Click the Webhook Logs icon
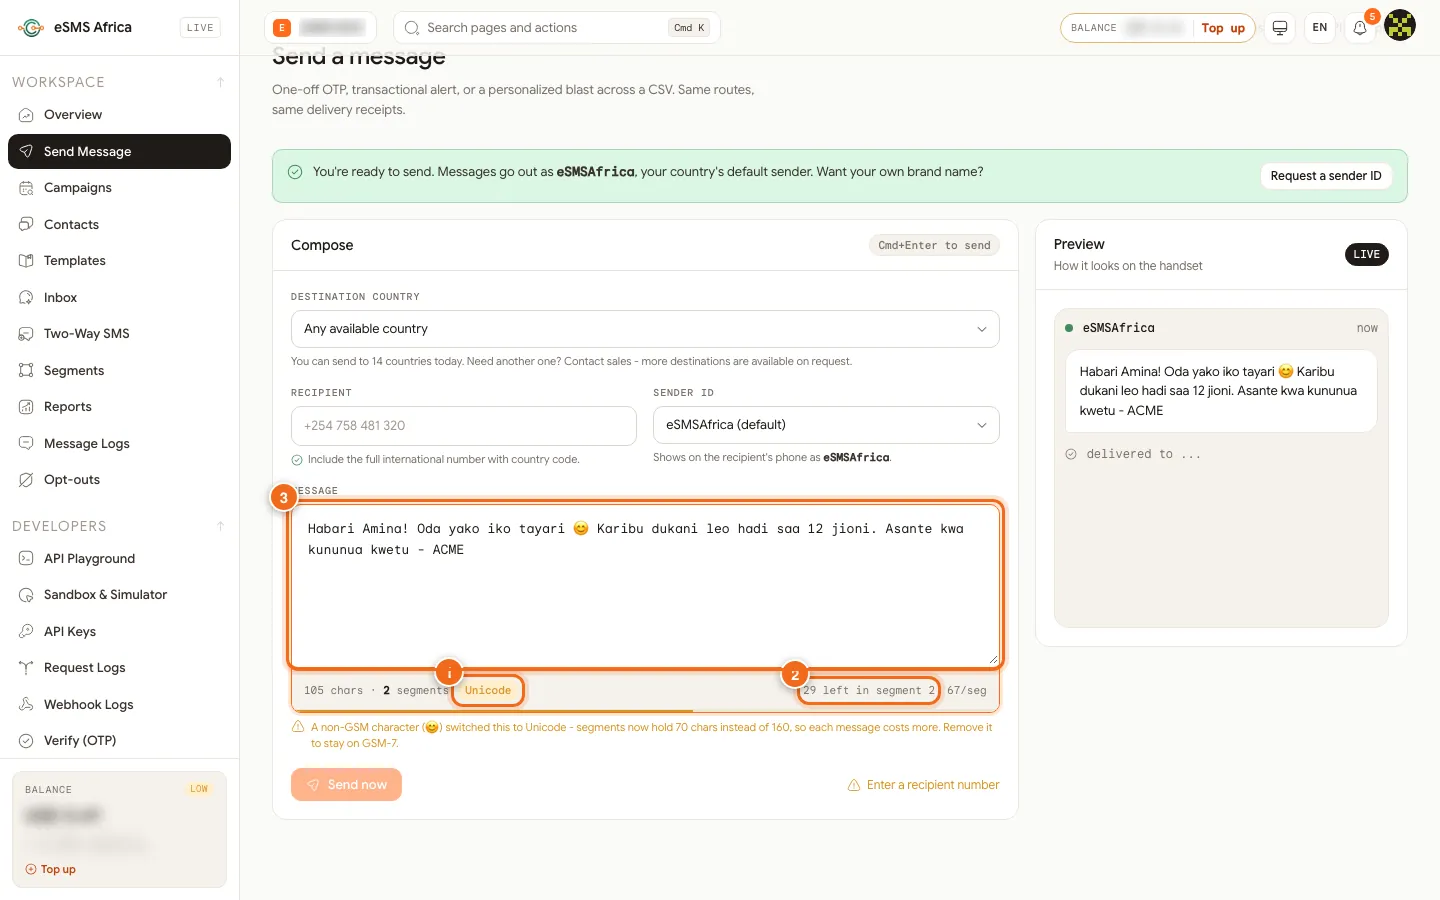 point(26,705)
